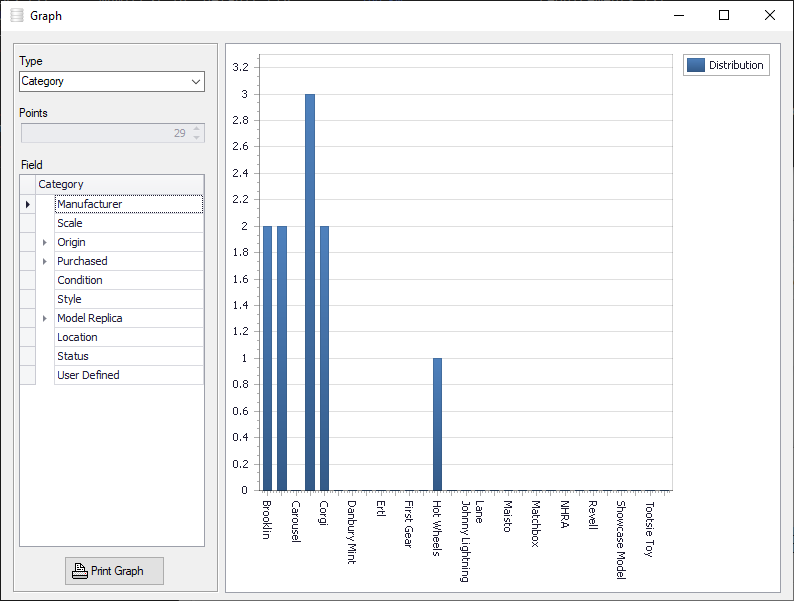Select the Style field row
The width and height of the screenshot is (794, 601).
(129, 299)
